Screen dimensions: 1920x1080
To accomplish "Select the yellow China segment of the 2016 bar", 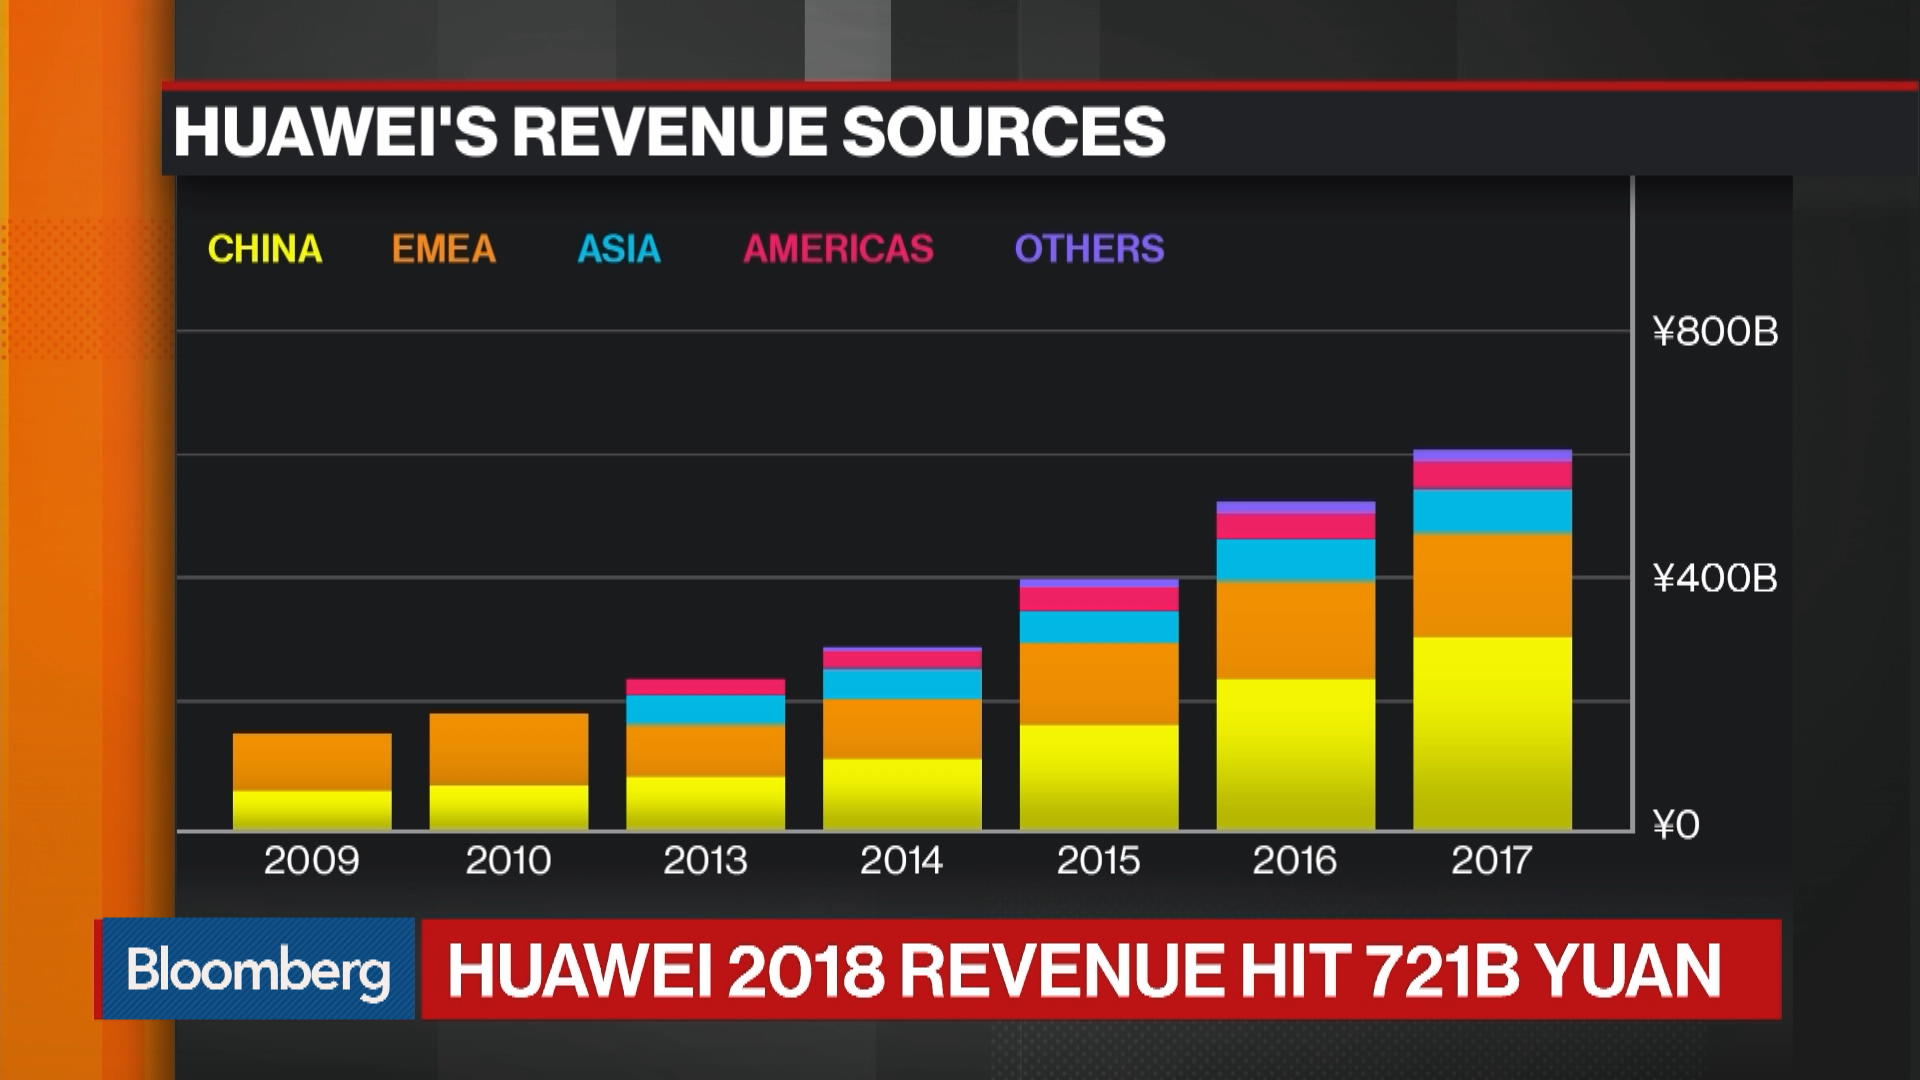I will point(1295,754).
